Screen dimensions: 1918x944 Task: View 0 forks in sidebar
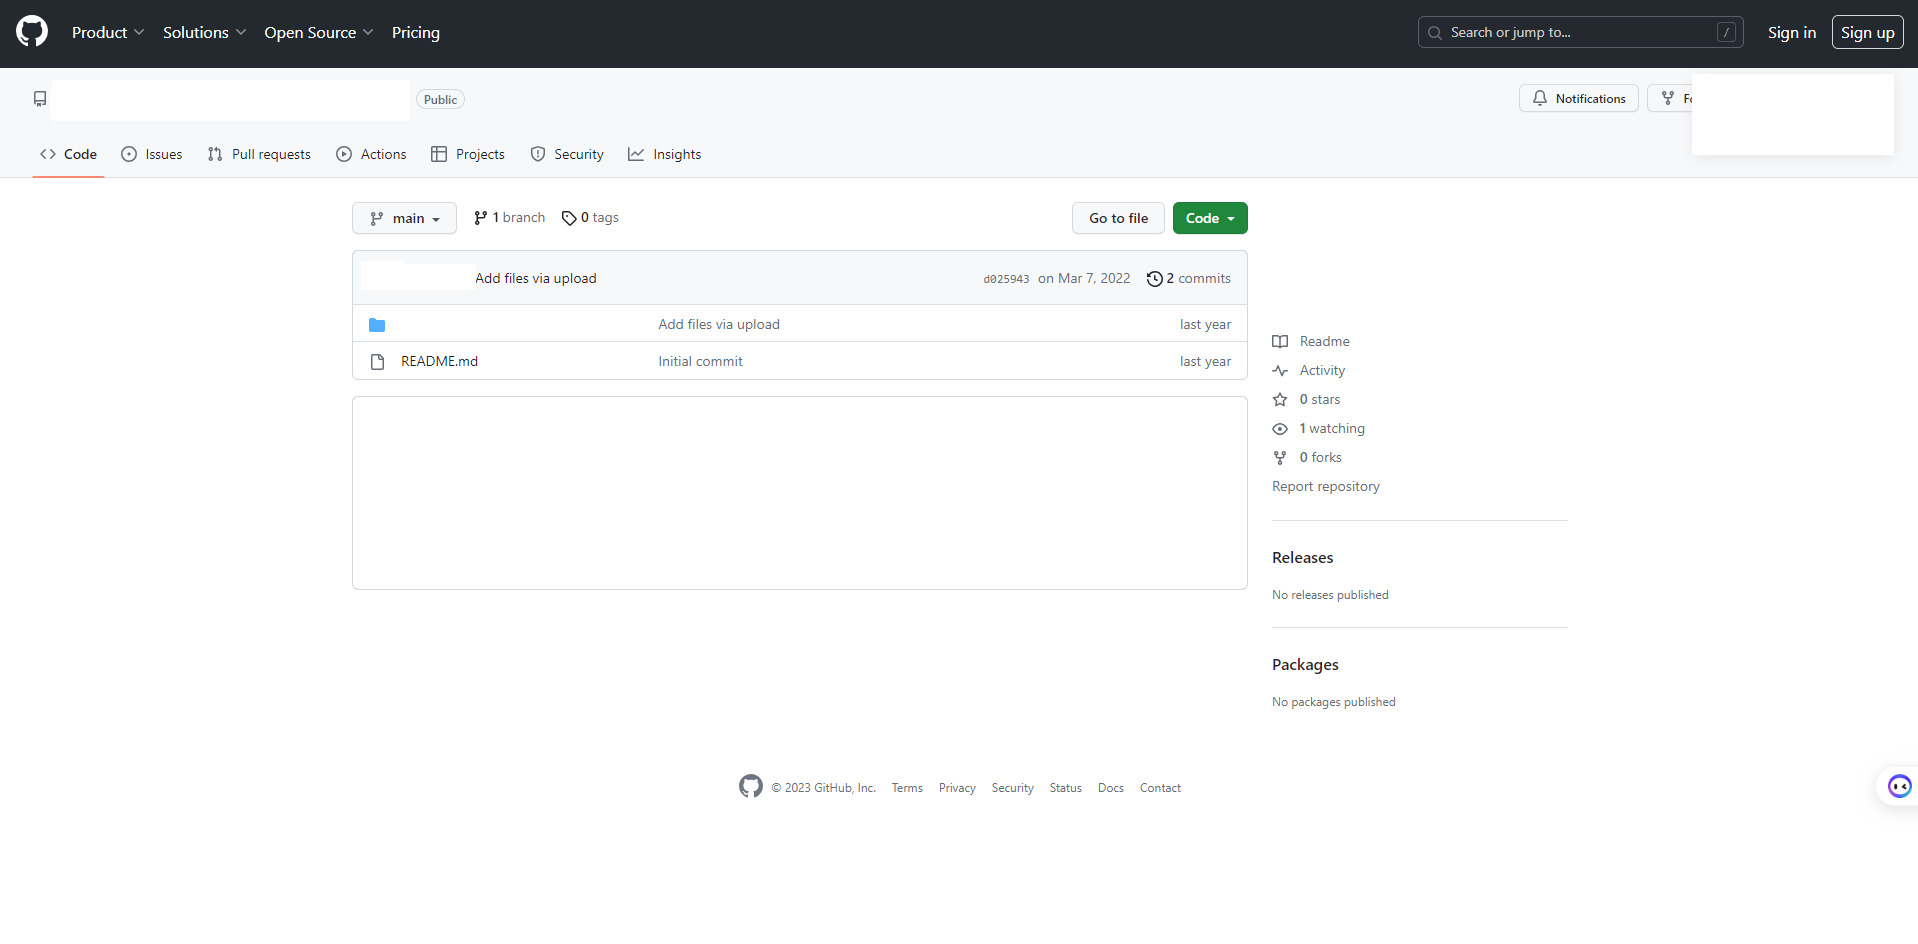coord(1307,457)
